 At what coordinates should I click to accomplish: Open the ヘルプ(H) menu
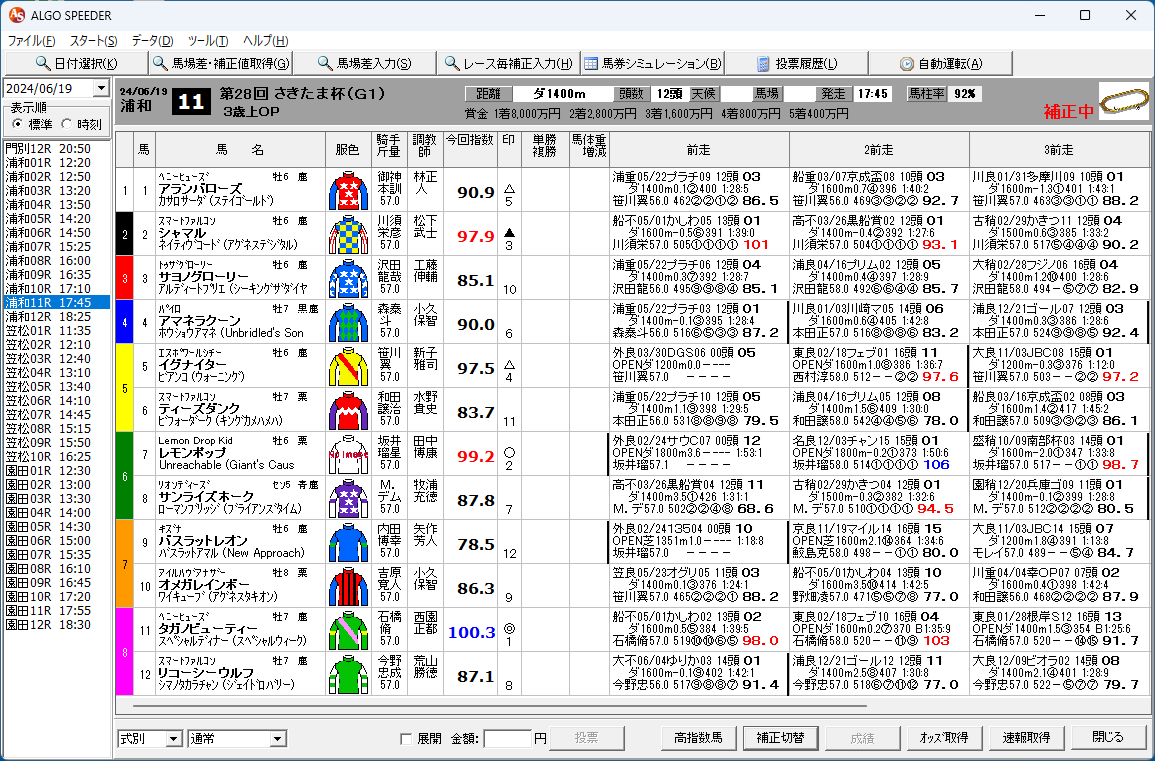(x=265, y=41)
